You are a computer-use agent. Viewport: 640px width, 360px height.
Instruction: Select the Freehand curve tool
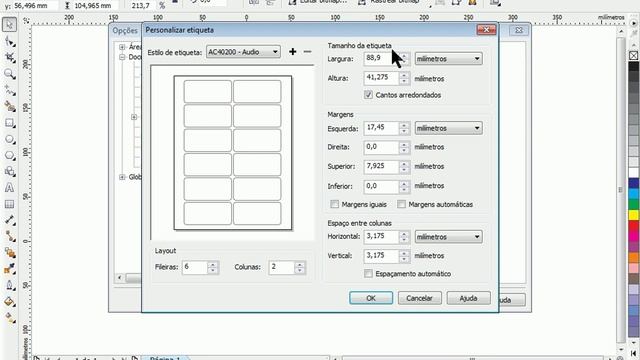[9, 90]
